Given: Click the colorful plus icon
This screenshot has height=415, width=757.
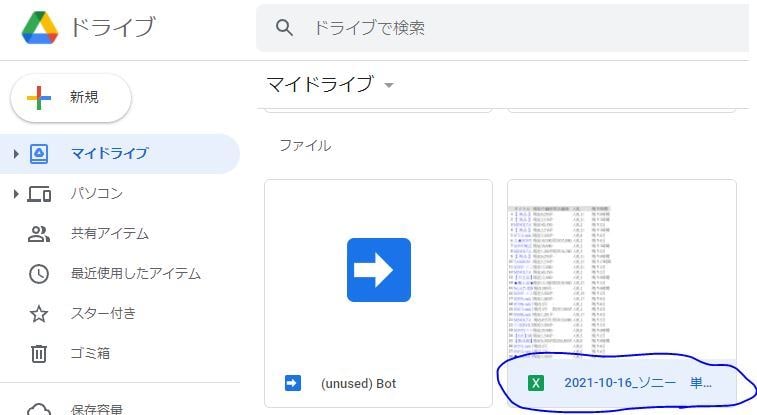Looking at the screenshot, I should [x=39, y=98].
